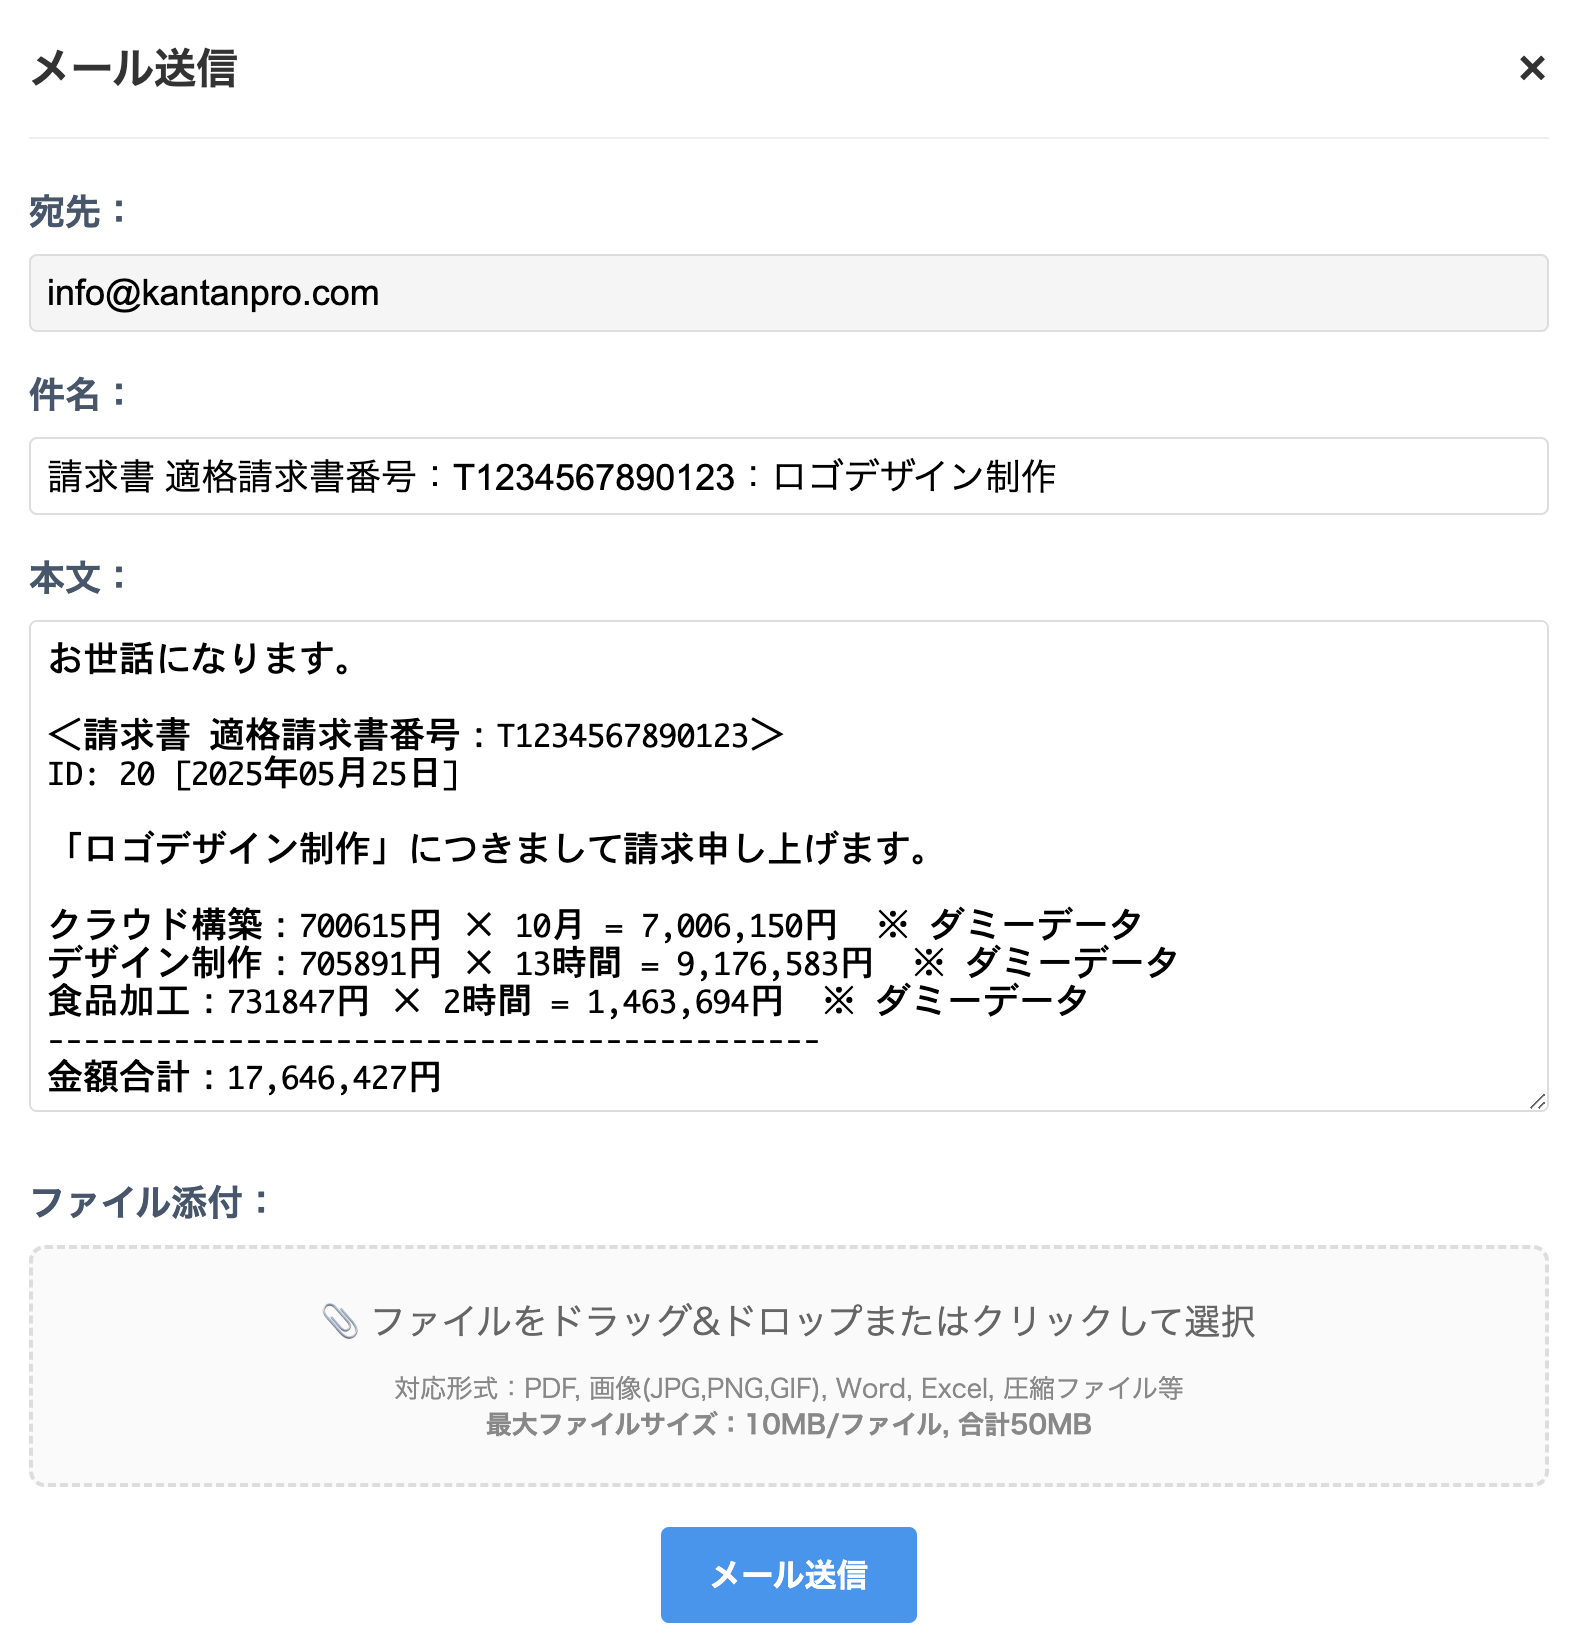1572x1644 pixels.
Task: Close the メール送信 dialog with the X
Action: pyautogui.click(x=1532, y=68)
